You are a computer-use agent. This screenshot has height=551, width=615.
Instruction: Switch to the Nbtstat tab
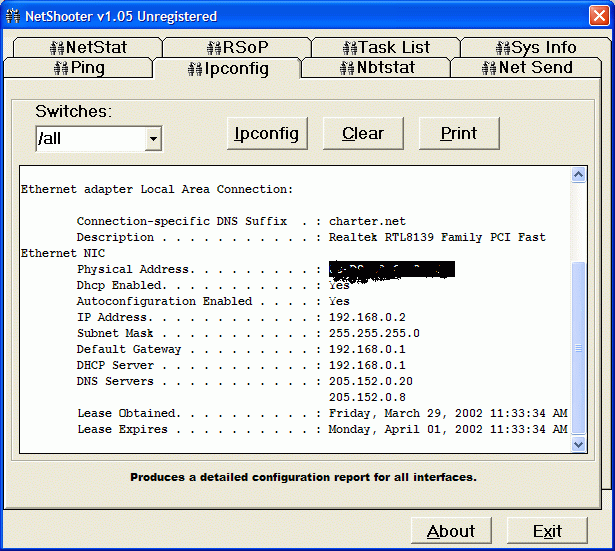pyautogui.click(x=377, y=68)
